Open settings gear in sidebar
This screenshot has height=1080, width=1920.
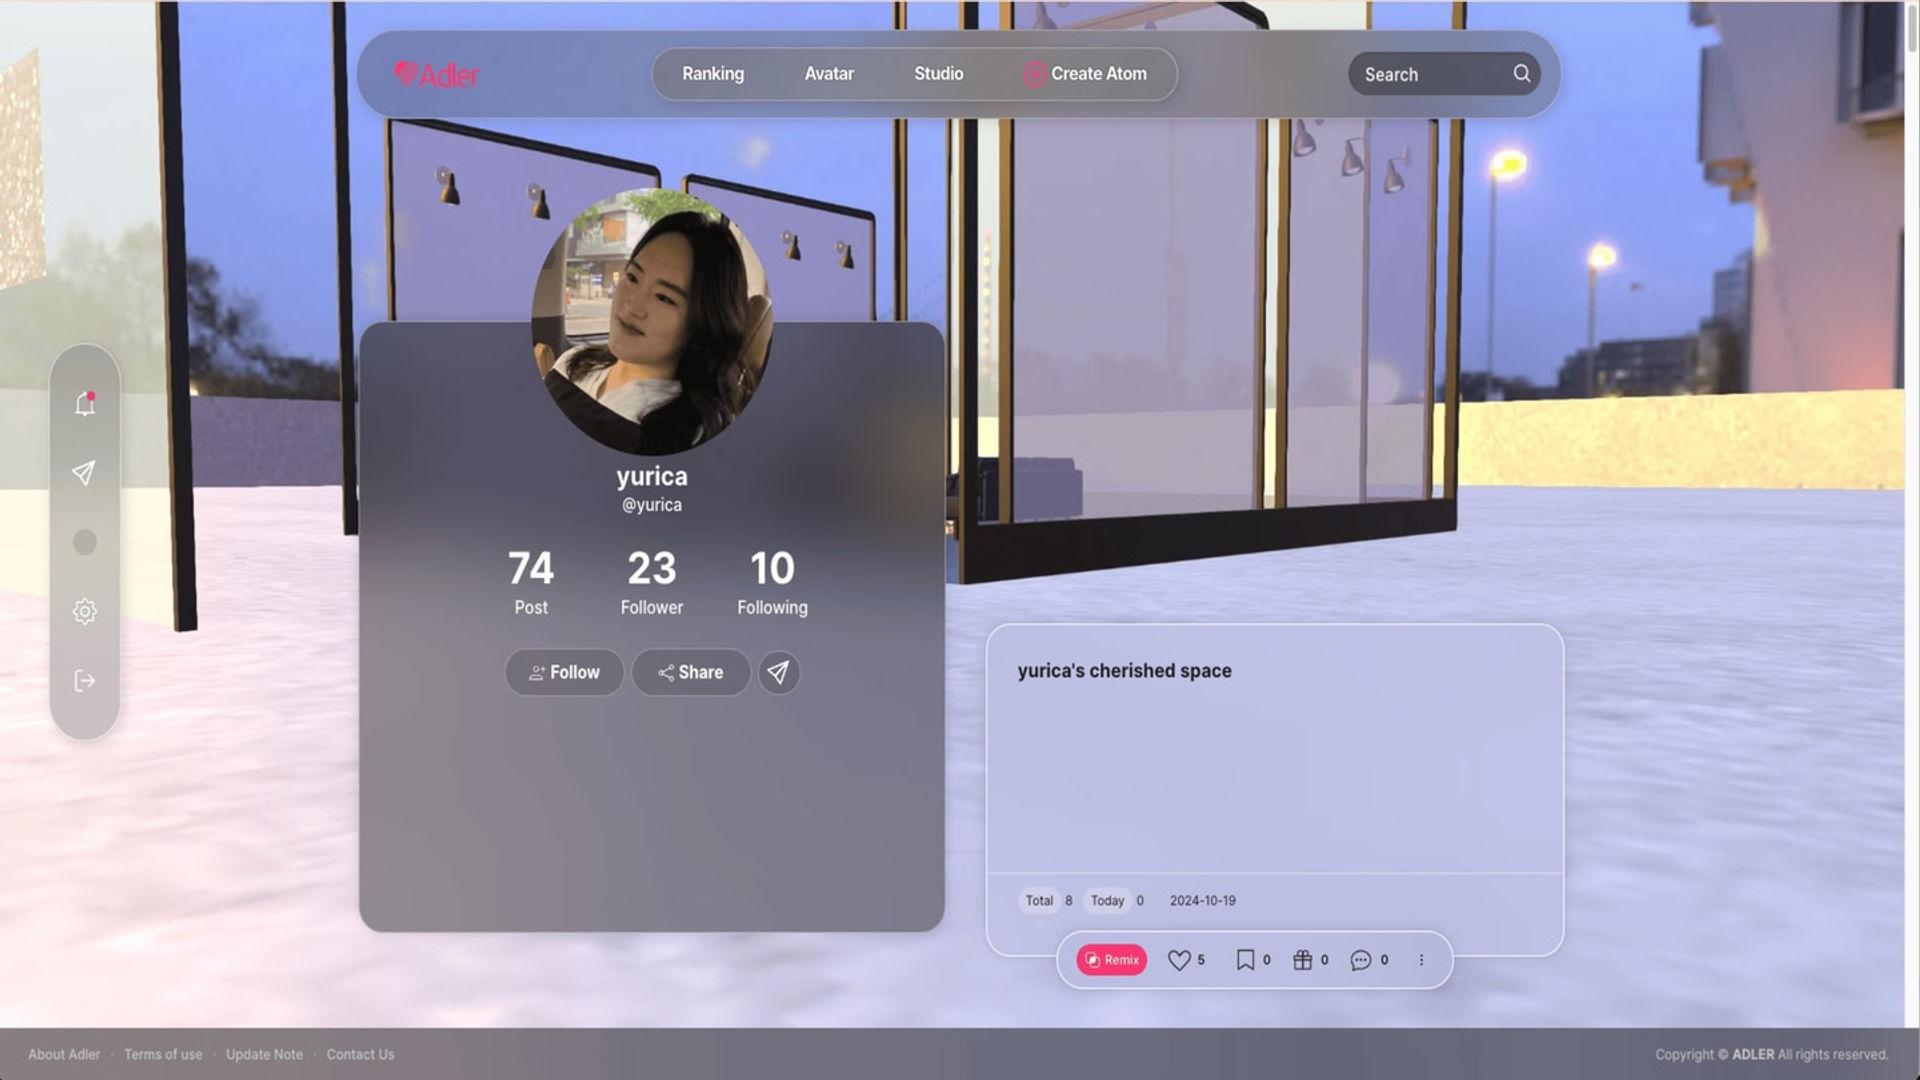click(85, 611)
